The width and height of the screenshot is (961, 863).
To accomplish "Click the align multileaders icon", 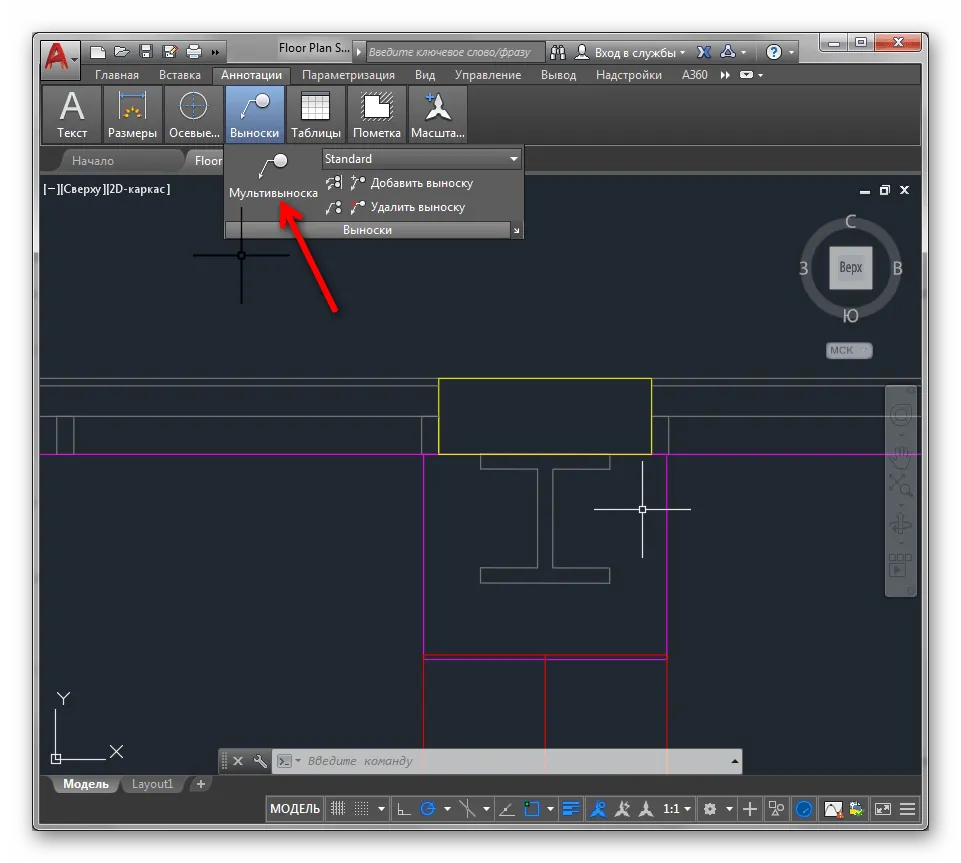I will 334,183.
